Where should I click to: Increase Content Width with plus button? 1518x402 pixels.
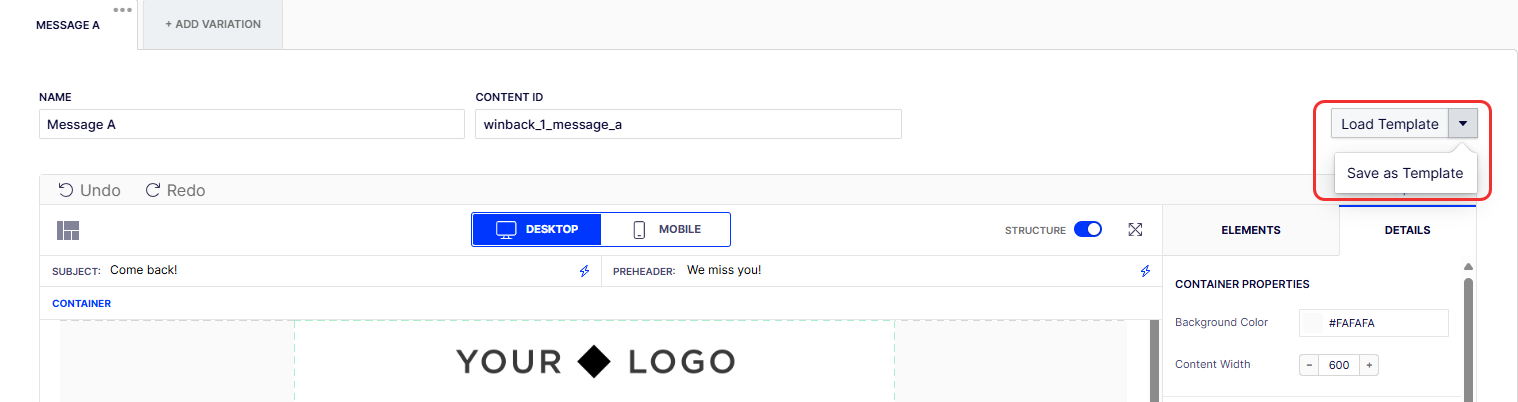[x=1370, y=365]
